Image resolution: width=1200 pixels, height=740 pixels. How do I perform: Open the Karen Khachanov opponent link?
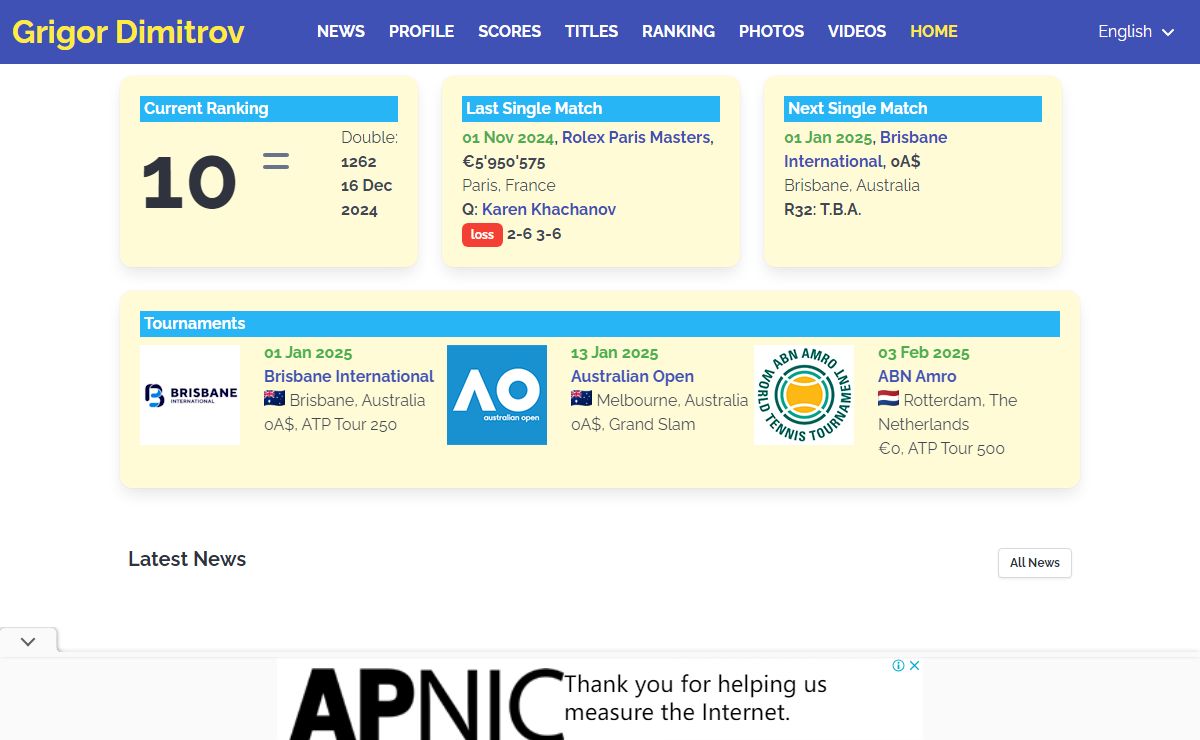point(549,209)
